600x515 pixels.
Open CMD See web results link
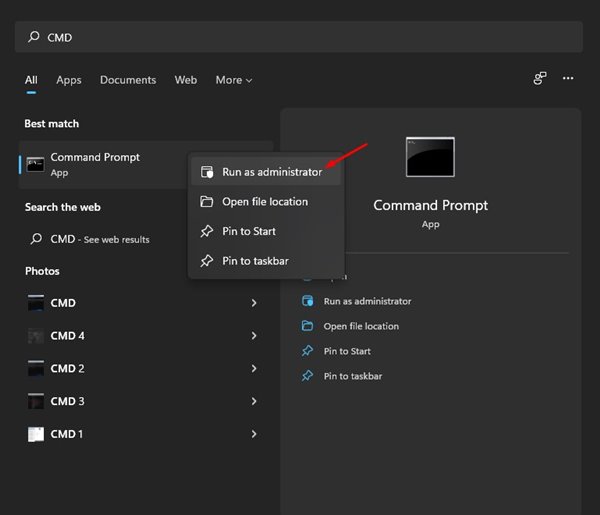point(100,239)
